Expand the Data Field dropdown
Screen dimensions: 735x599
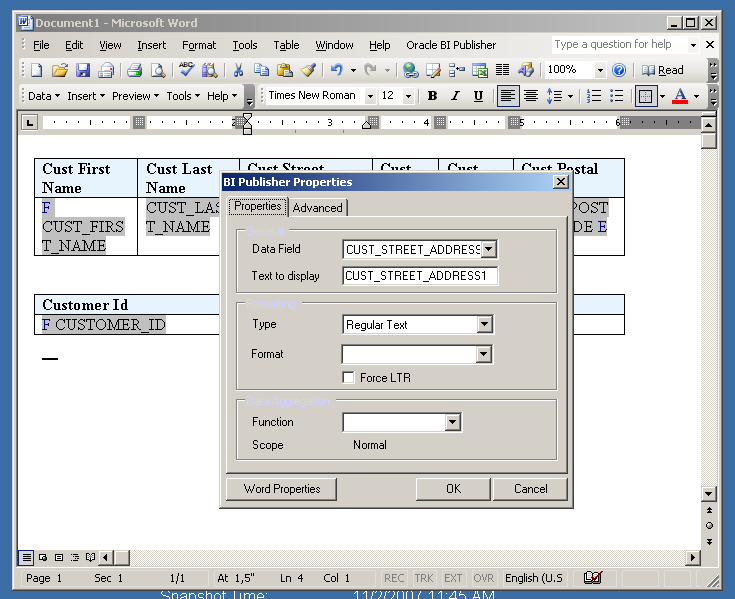(x=488, y=249)
